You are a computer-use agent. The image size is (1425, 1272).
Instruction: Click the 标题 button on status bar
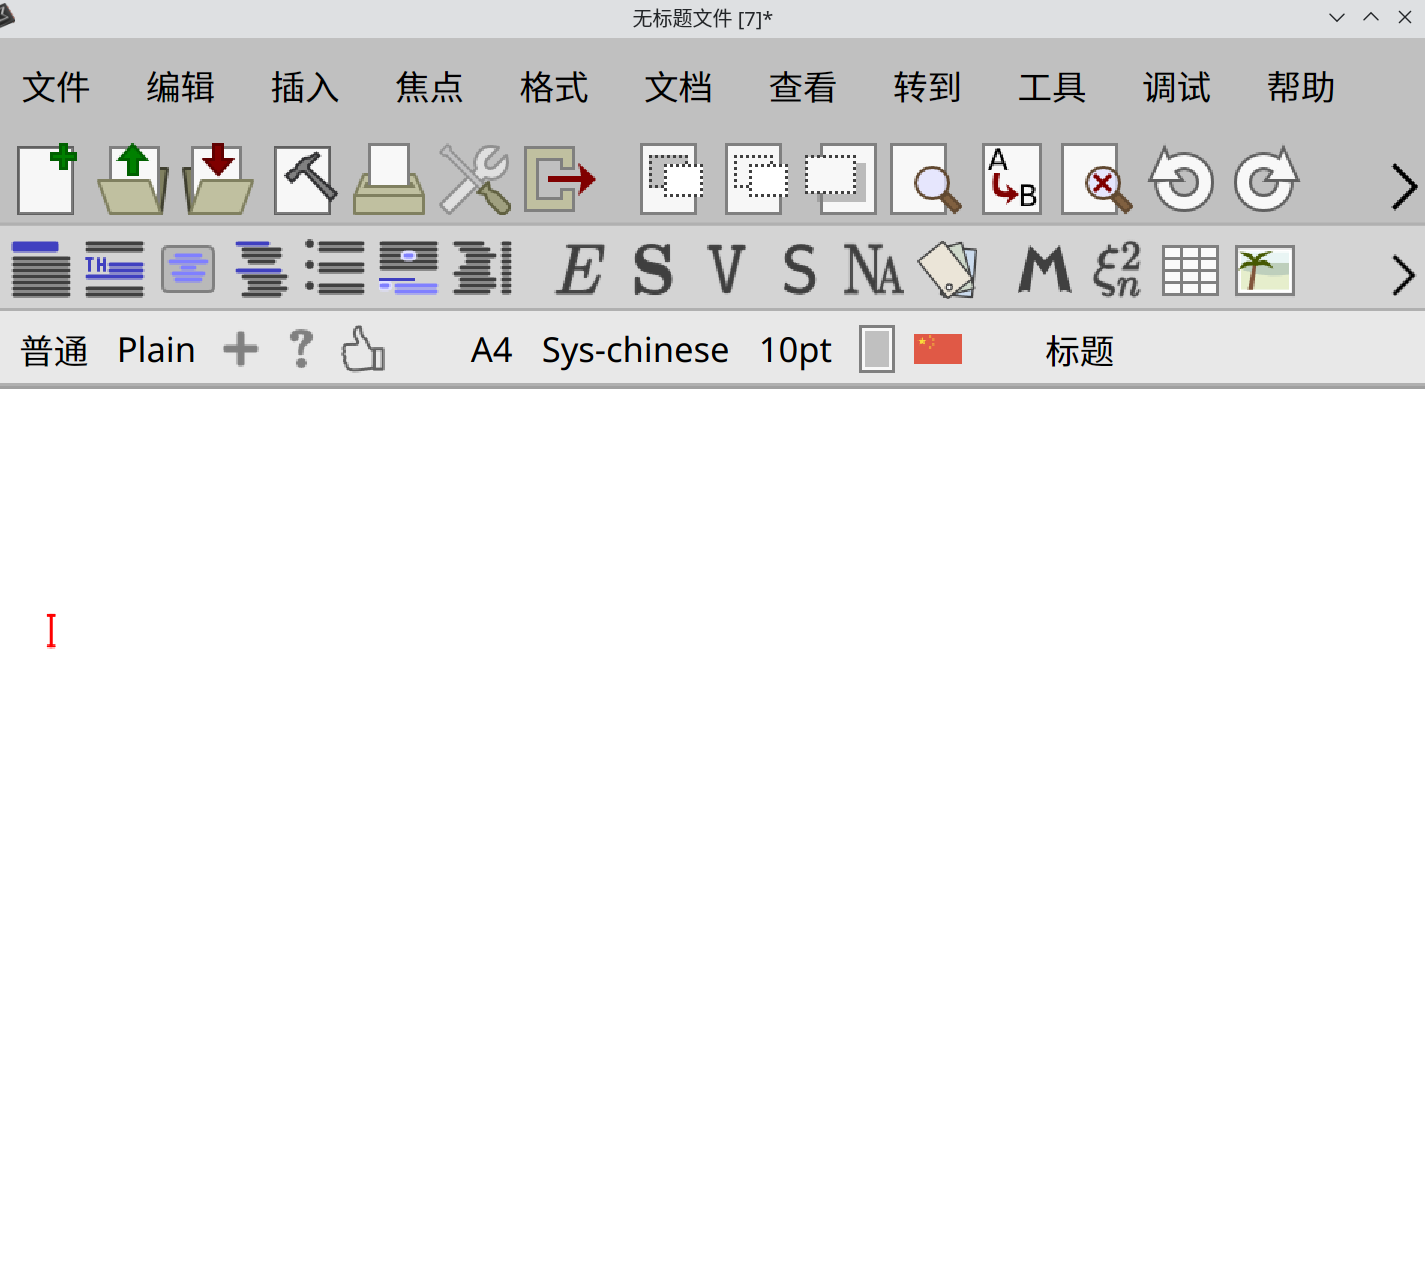1080,350
